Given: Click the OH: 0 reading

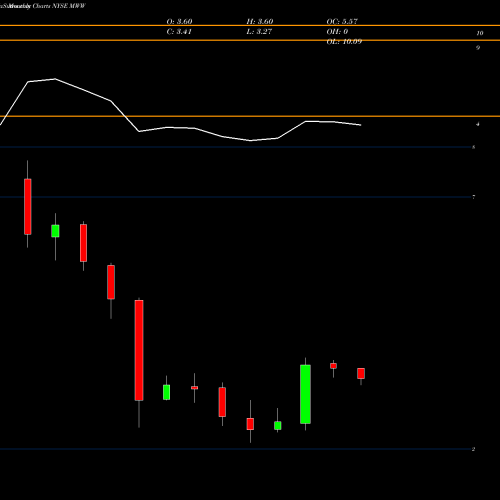Looking at the screenshot, I should (337, 31).
